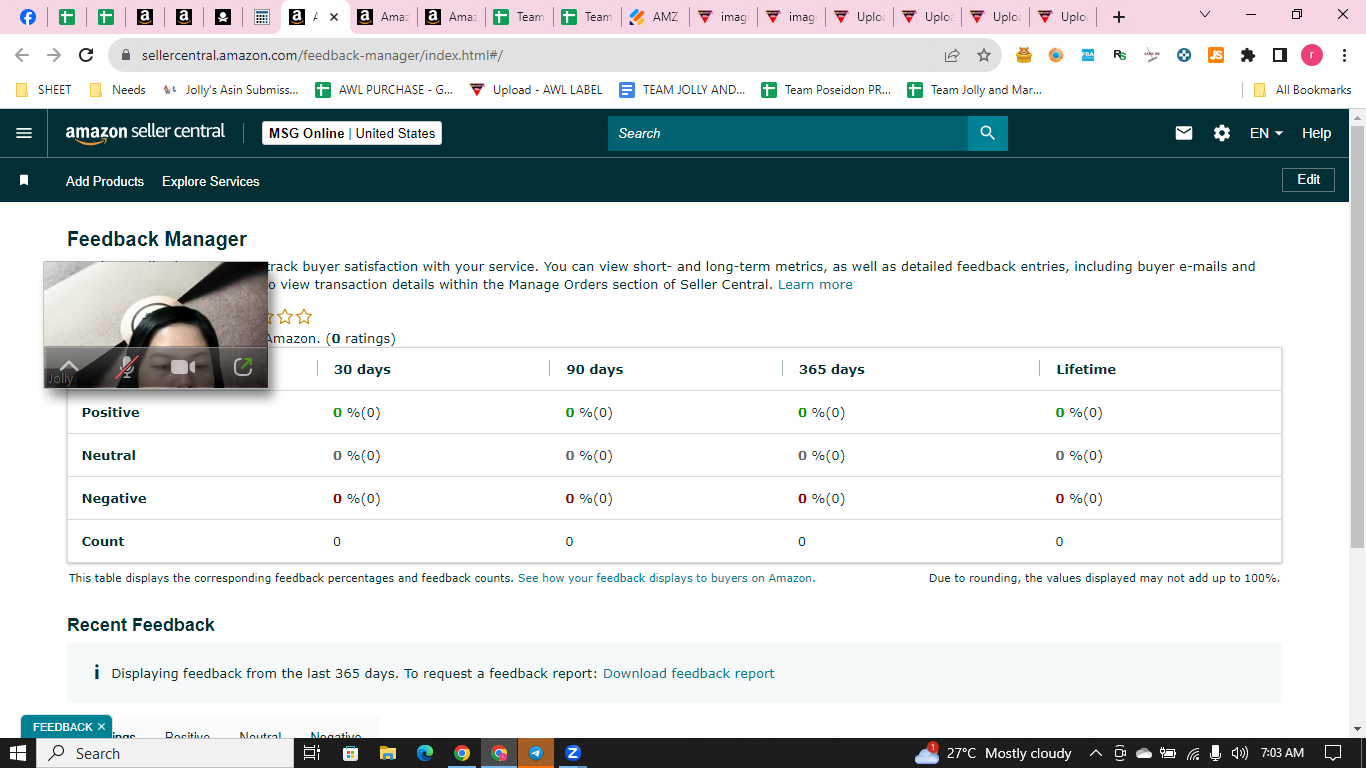Unmute the microphone in video overlay
Screen dimensions: 1366x768
[126, 367]
